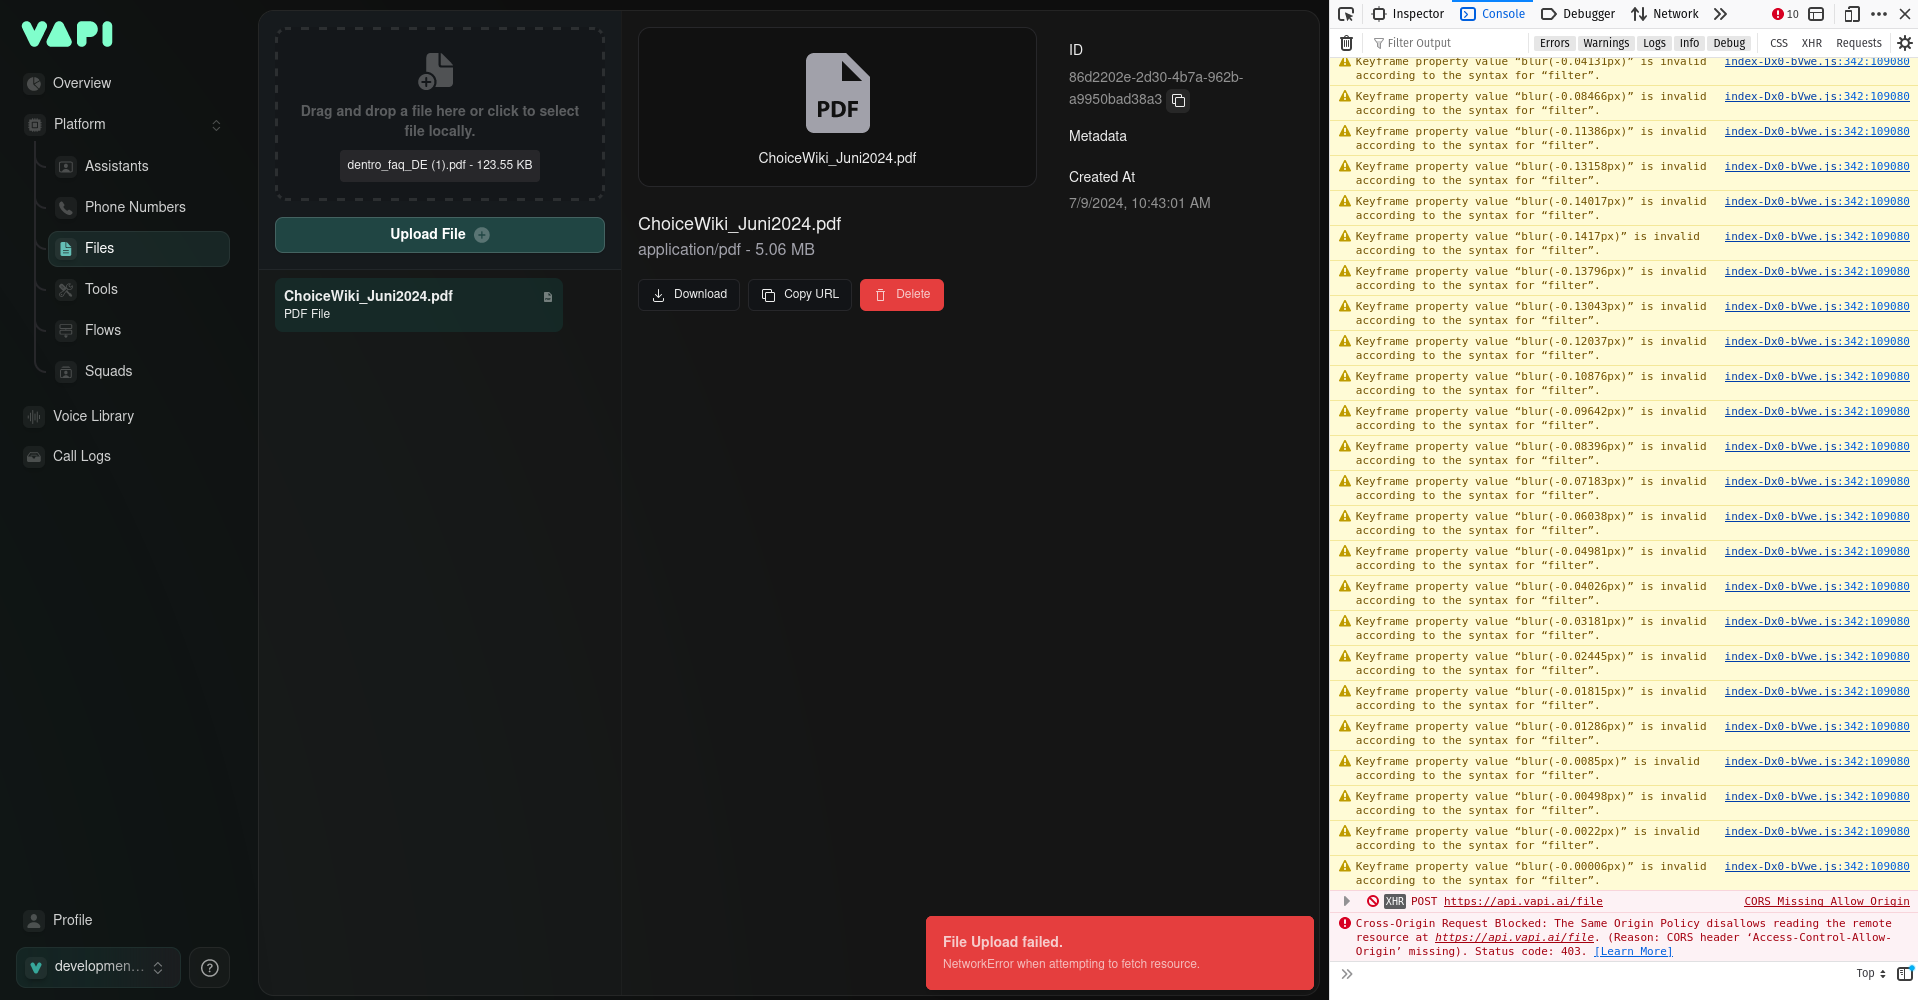Select ChoiceWiki_Juni2024.pdf in the file list
Viewport: 1918px width, 1000px height.
[419, 304]
